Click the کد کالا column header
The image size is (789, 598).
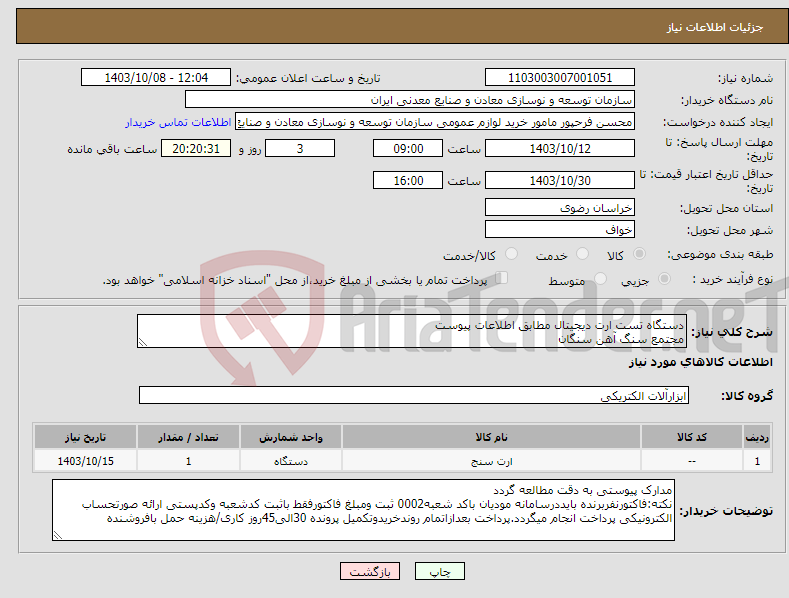(692, 437)
